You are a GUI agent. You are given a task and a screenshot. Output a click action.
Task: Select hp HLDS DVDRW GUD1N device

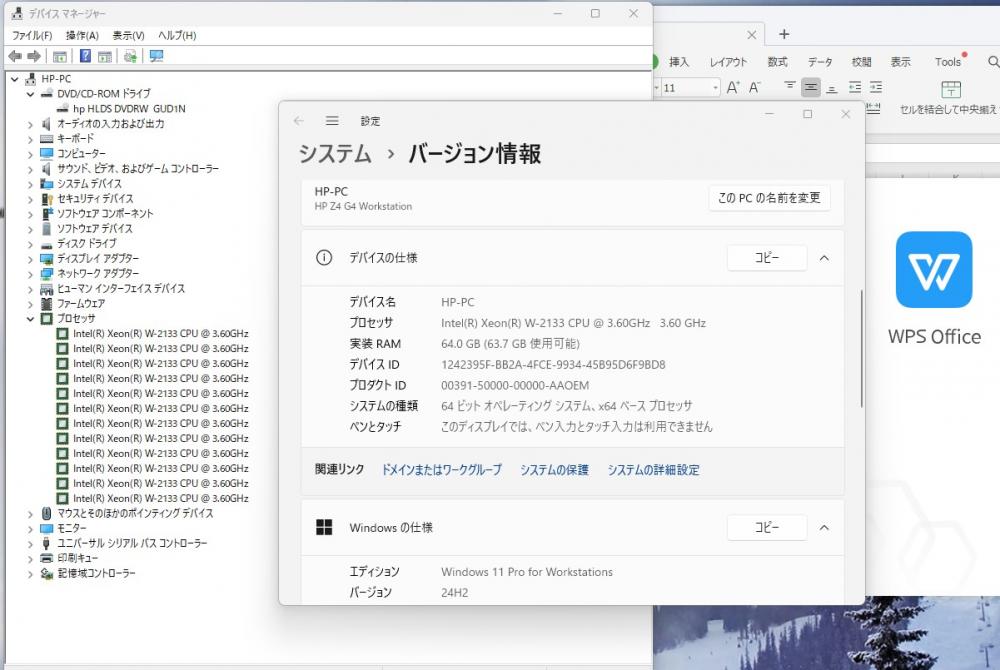(129, 108)
